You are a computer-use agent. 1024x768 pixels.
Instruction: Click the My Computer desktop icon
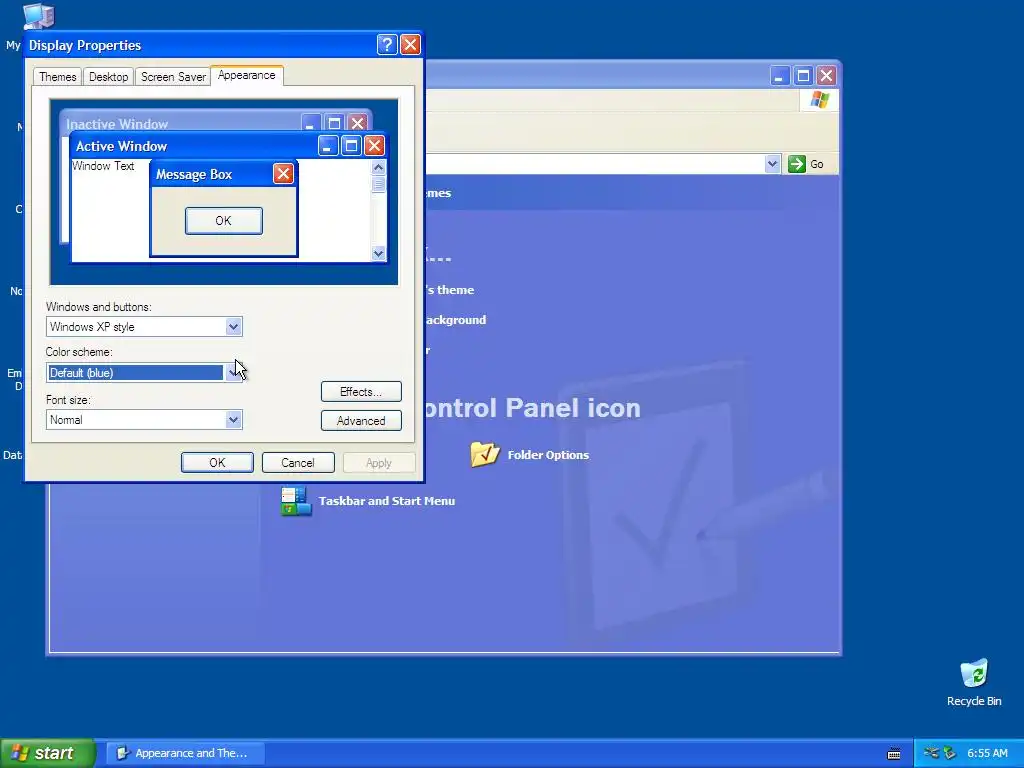click(x=38, y=16)
